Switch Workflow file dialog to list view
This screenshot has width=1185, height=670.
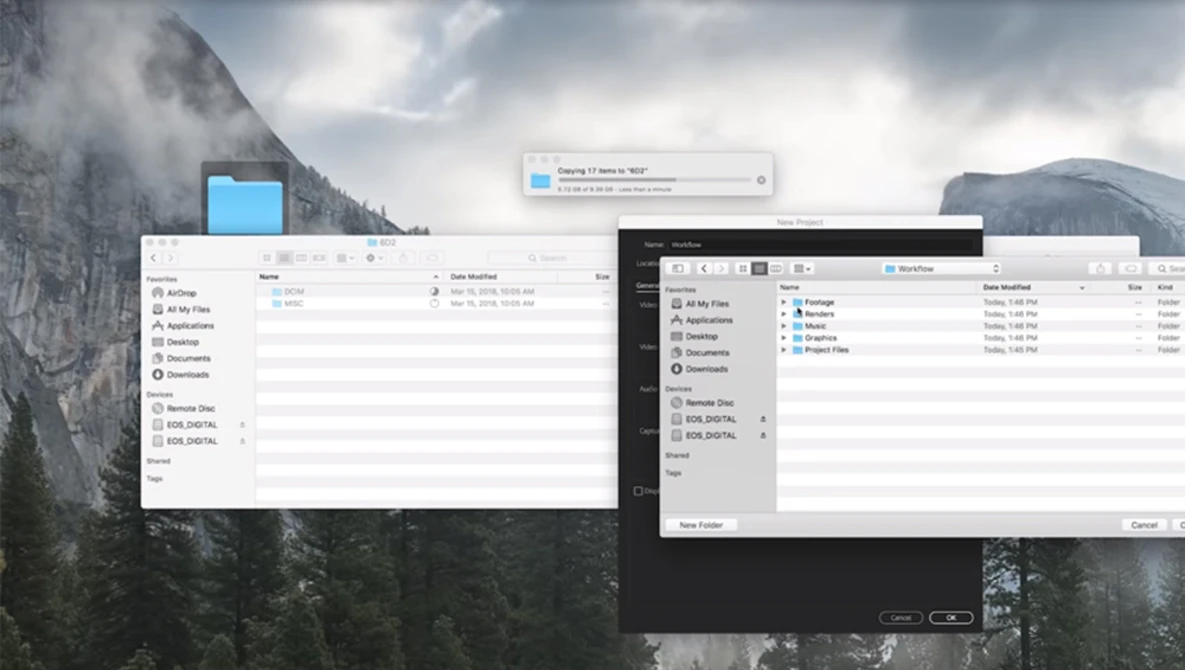coord(760,269)
